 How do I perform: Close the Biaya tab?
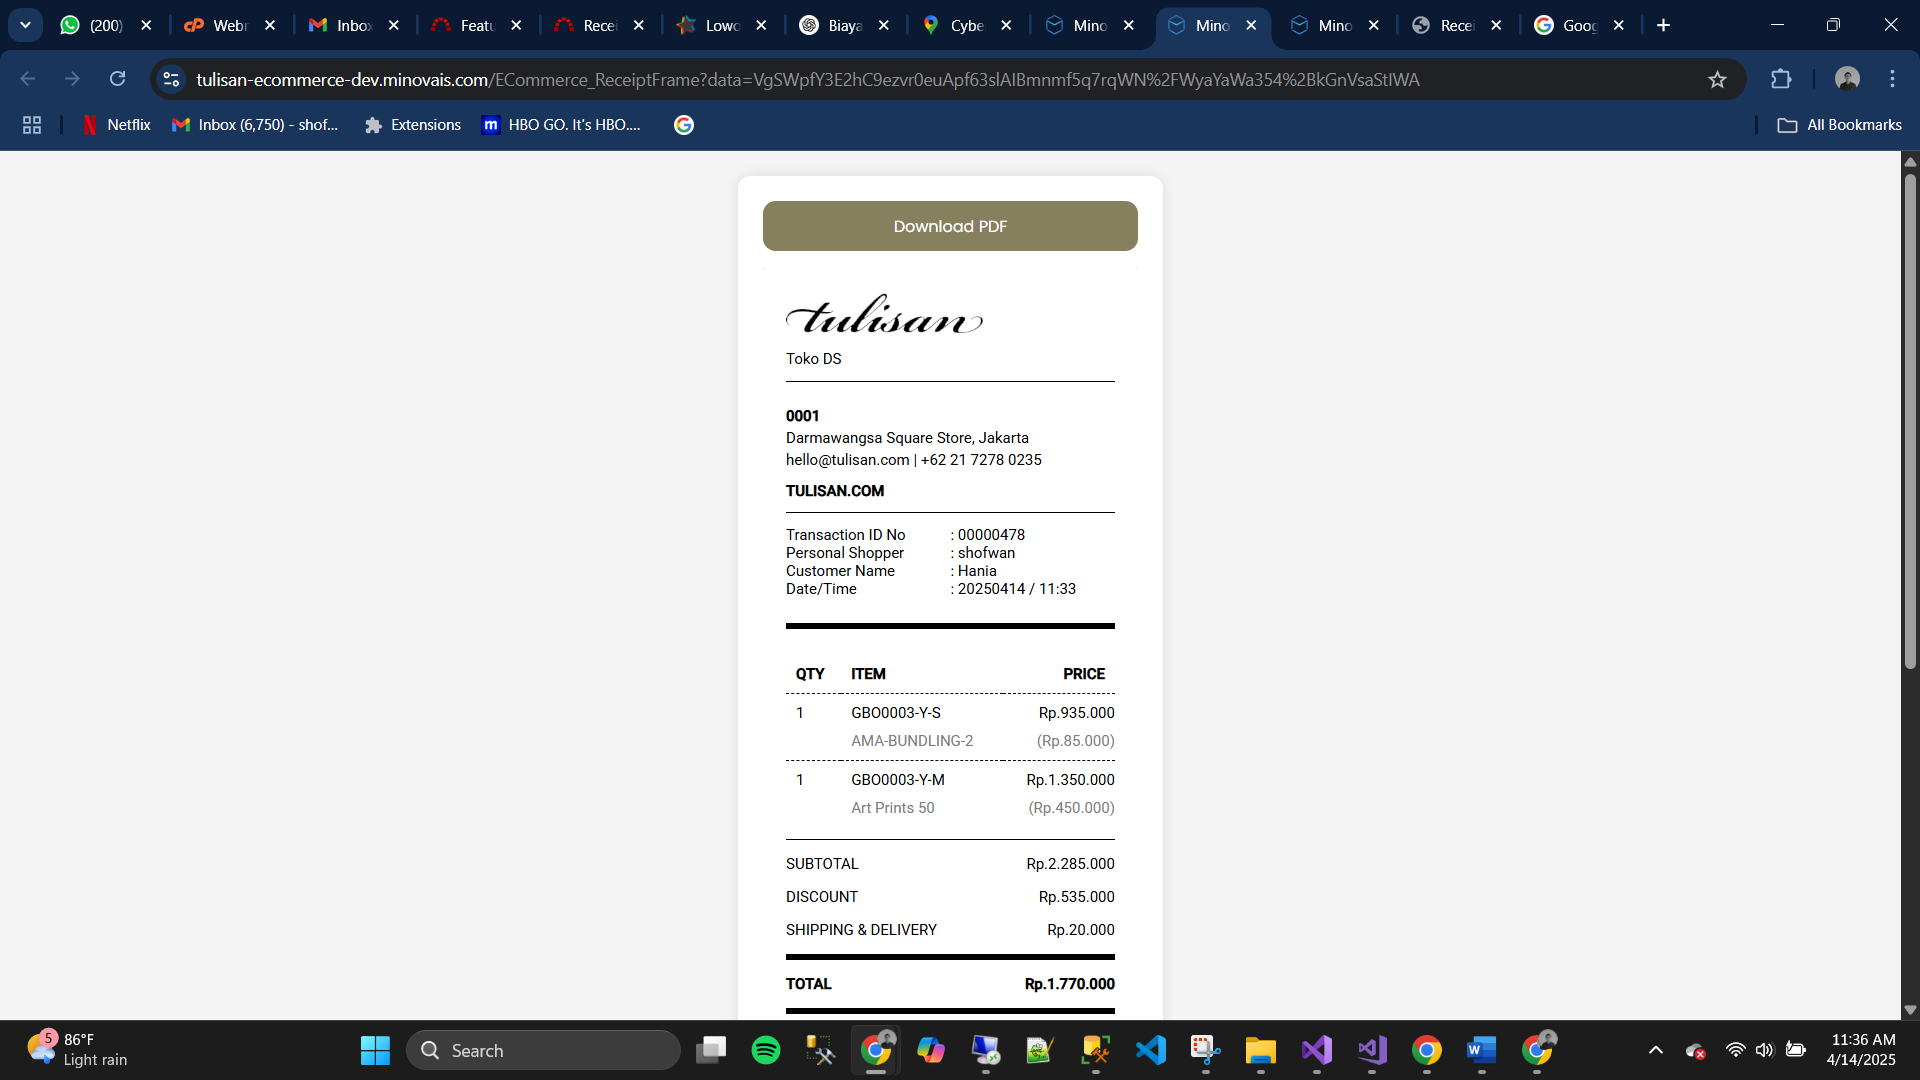[884, 25]
